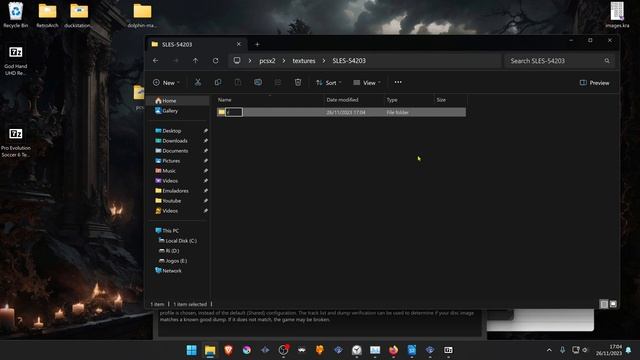Screen dimensions: 640x360
Task: Sort by Name column header
Action: [x=224, y=100]
